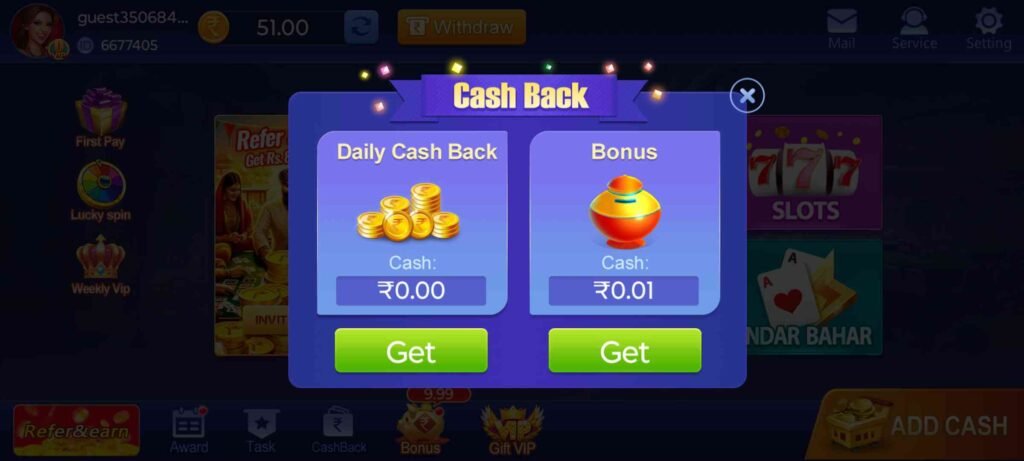1024x461 pixels.
Task: Tap the Refer&earn banner
Action: pyautogui.click(x=76, y=430)
